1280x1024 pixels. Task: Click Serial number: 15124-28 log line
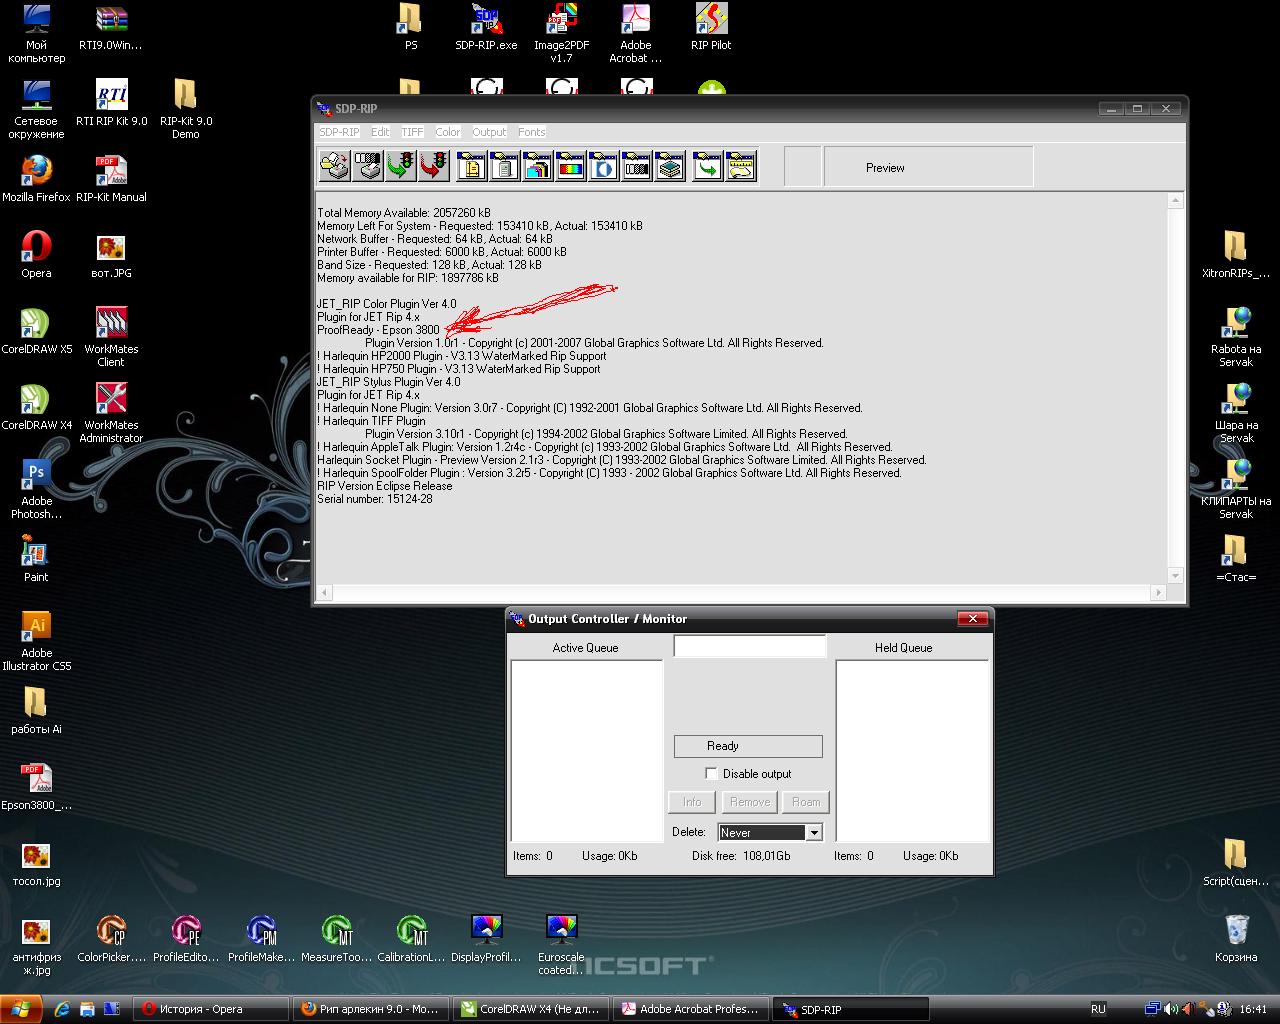click(375, 499)
